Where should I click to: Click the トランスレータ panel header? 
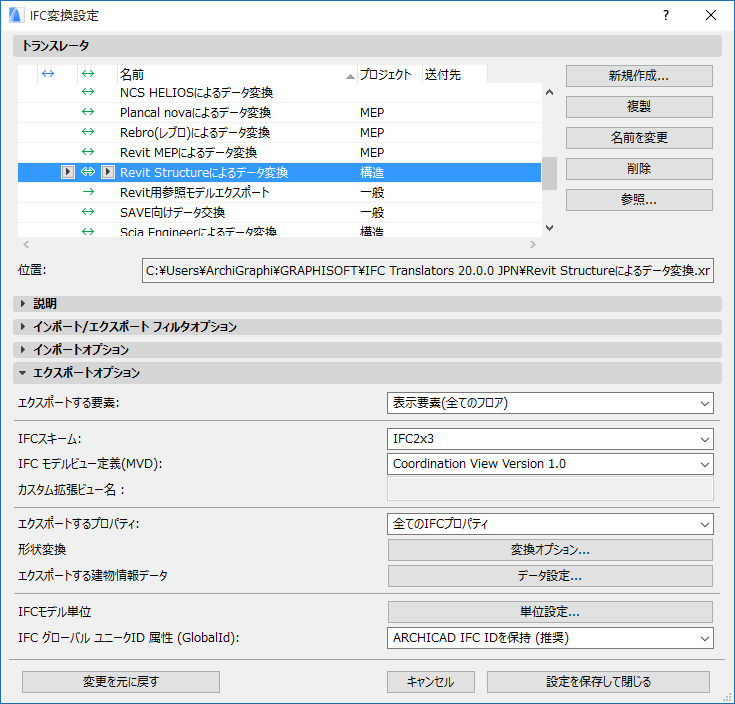367,46
